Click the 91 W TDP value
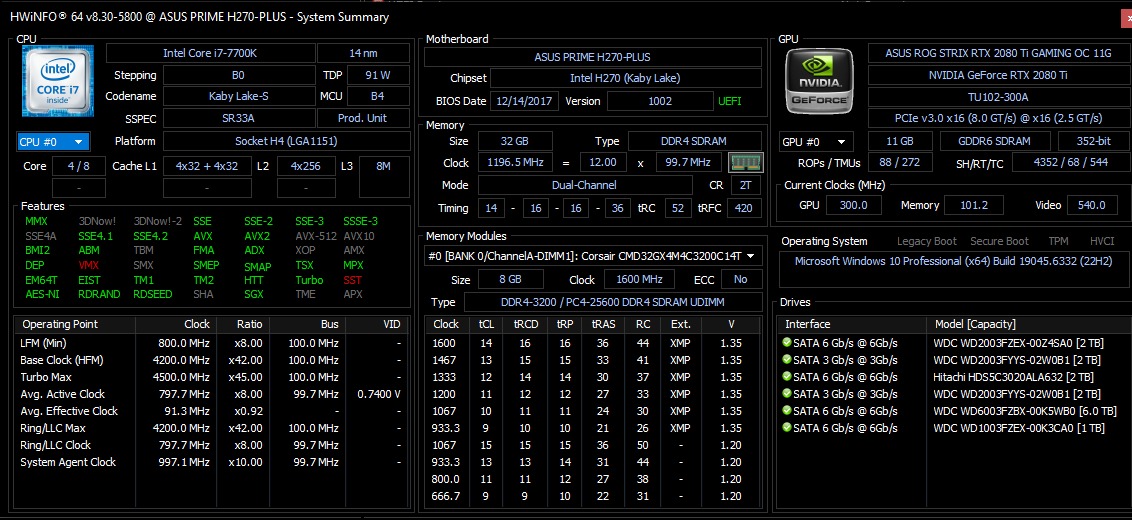Image resolution: width=1132 pixels, height=520 pixels. [378, 75]
